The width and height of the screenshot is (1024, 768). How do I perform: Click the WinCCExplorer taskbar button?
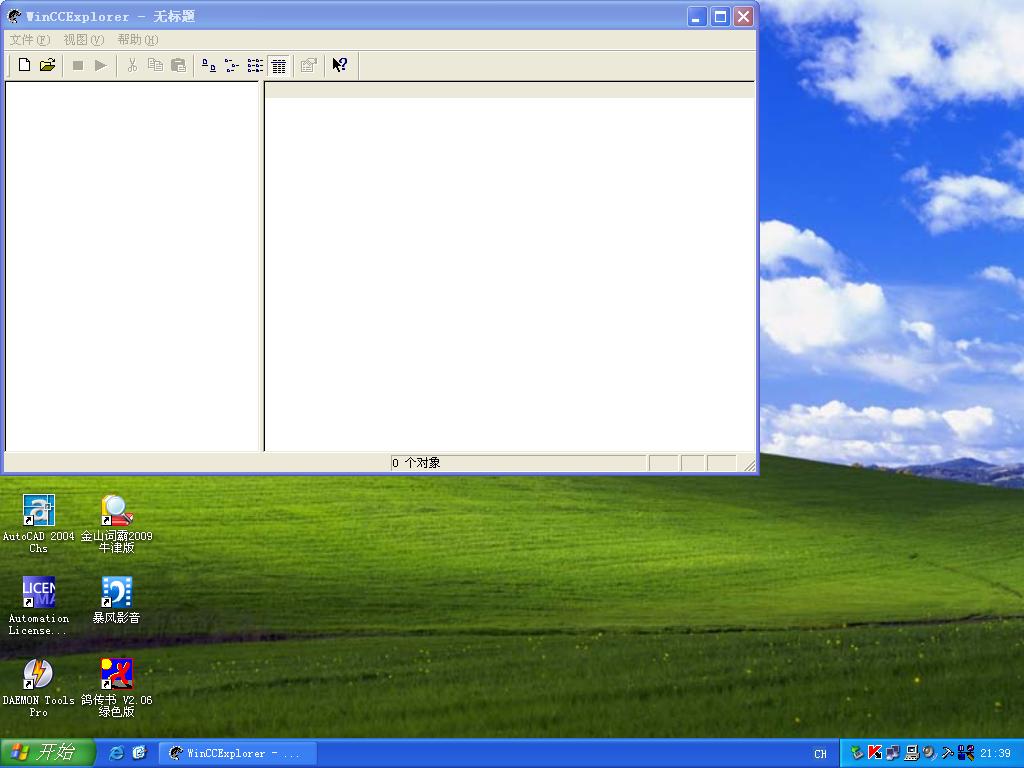pos(238,754)
